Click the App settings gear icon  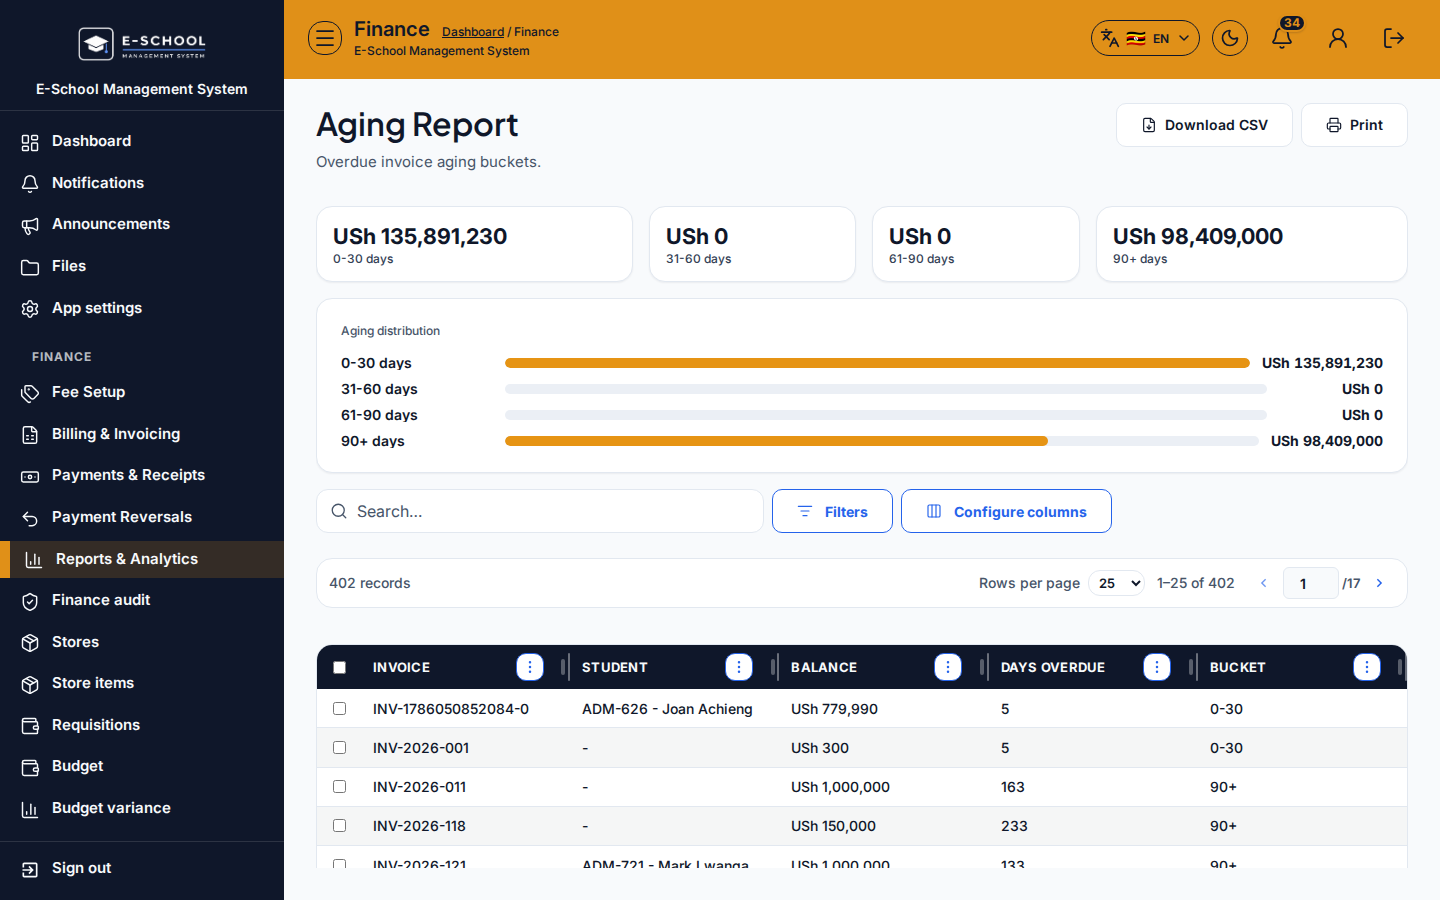[x=30, y=309]
